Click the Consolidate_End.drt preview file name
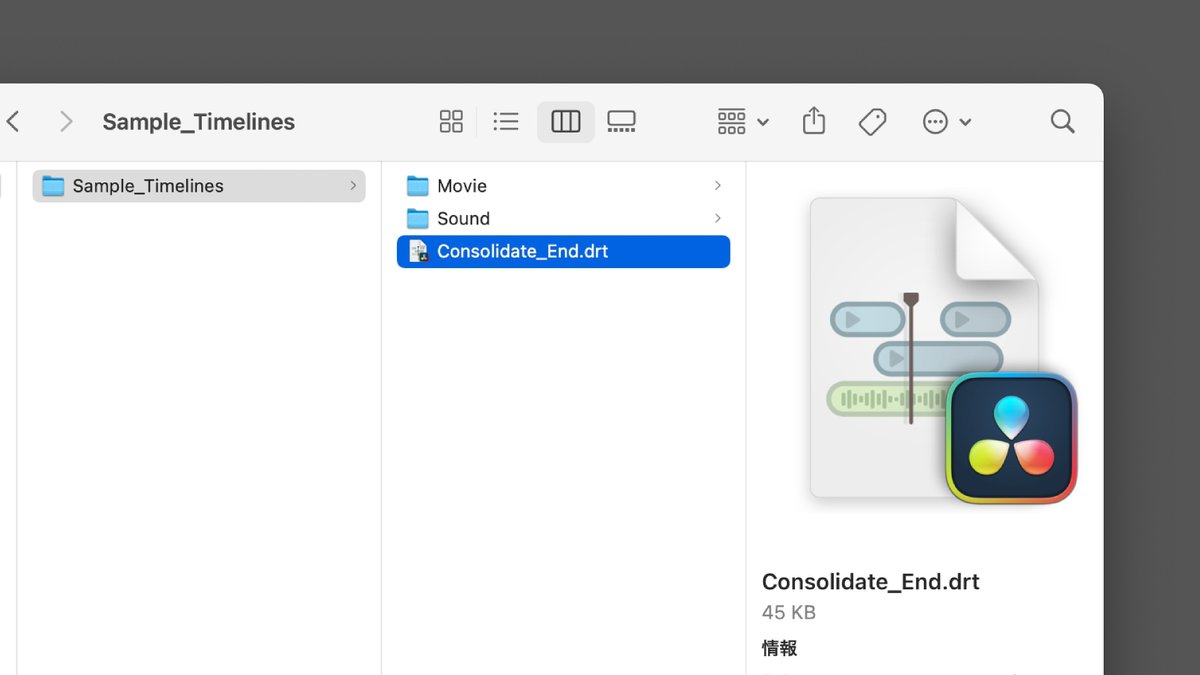The image size is (1200, 675). click(x=870, y=582)
